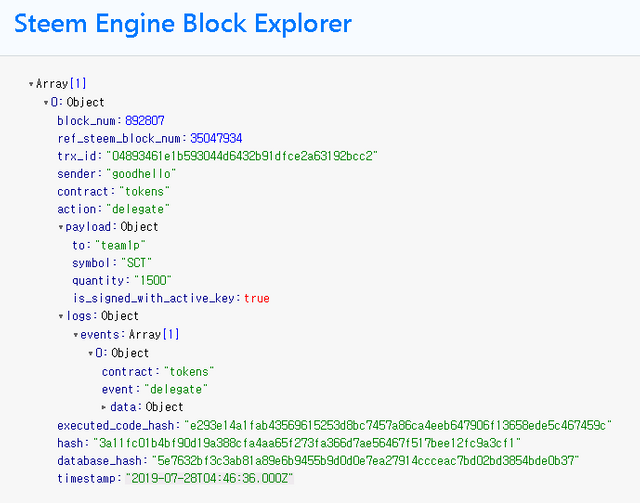This screenshot has height=503, width=640.
Task: Click the trx_id hash string
Action: point(242,156)
